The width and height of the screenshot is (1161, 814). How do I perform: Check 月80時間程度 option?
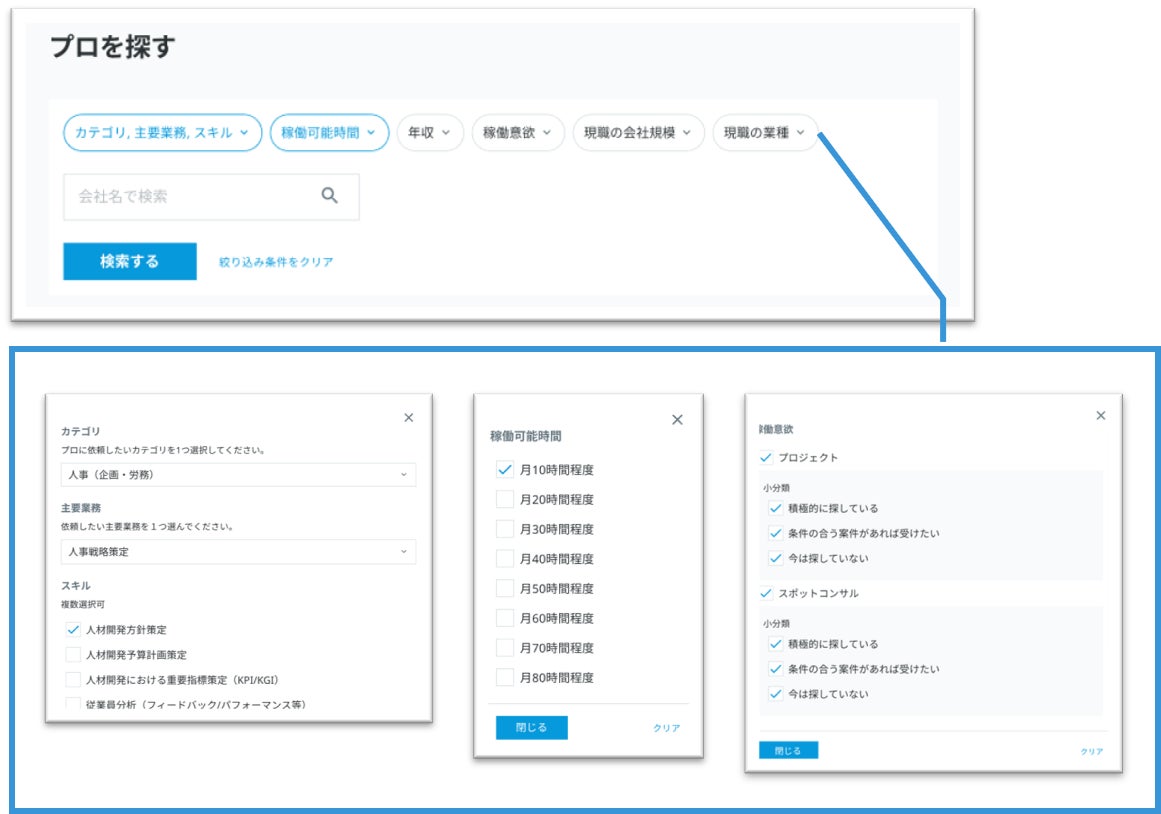coord(504,677)
